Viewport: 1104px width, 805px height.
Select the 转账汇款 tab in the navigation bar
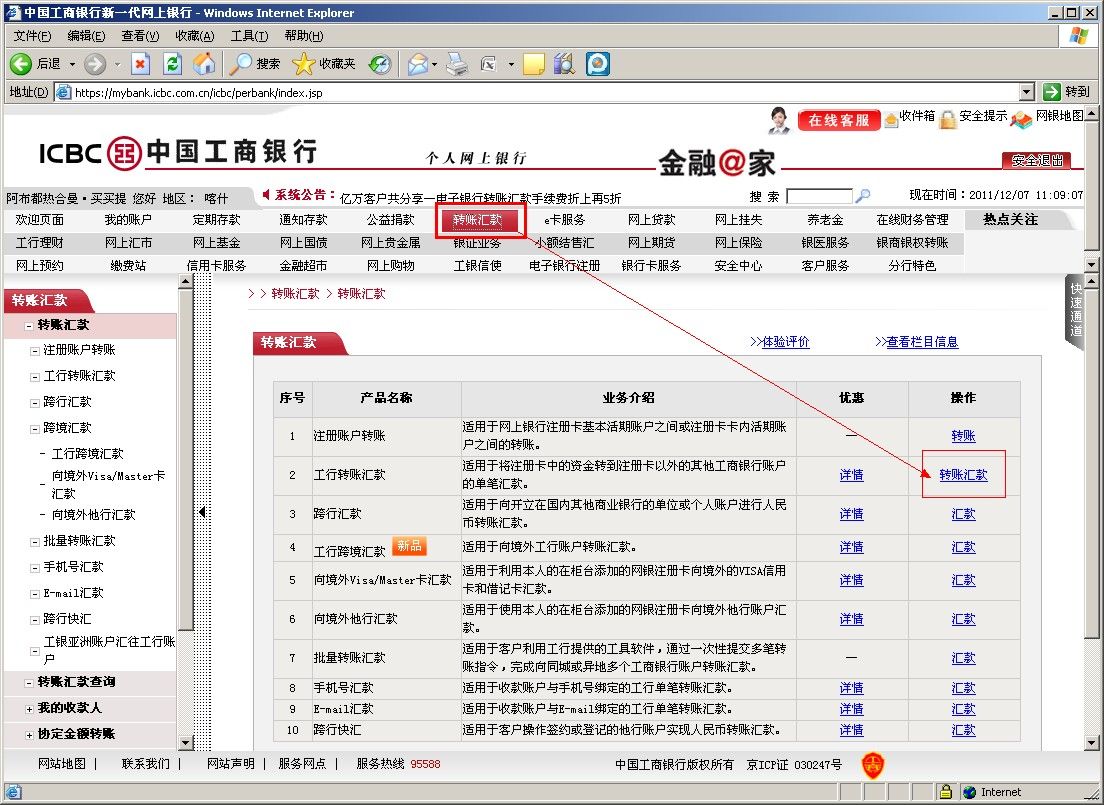[x=478, y=220]
